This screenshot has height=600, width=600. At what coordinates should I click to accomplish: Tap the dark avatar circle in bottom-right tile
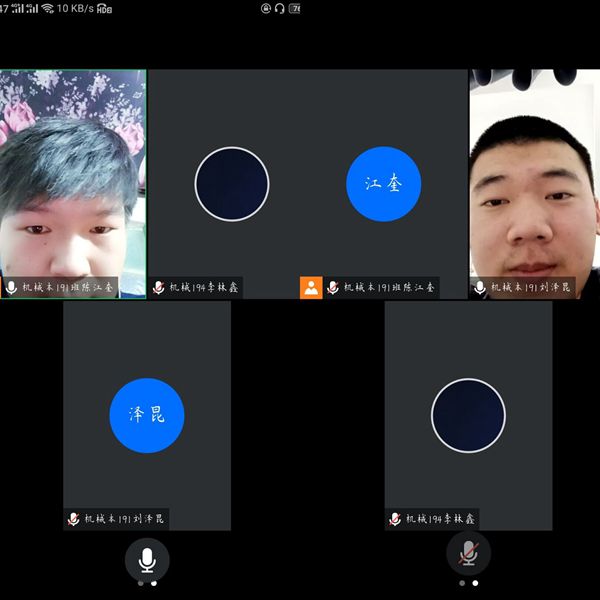pos(468,415)
